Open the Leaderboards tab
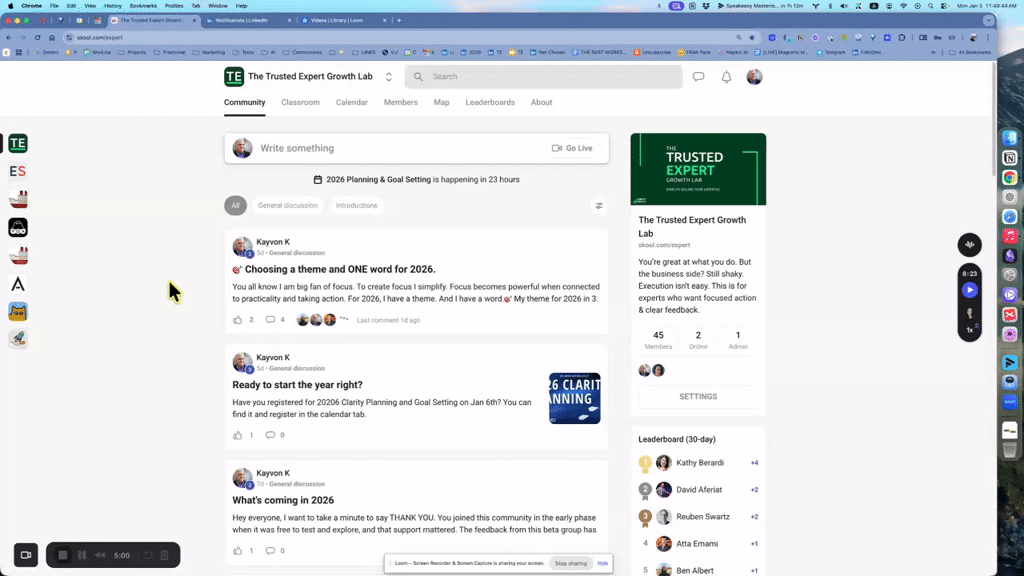The width and height of the screenshot is (1024, 576). tap(490, 103)
